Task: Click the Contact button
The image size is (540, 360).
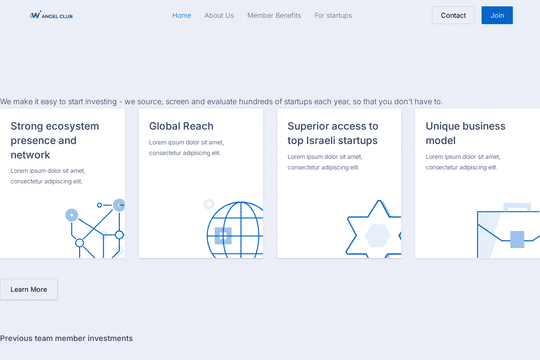Action: (x=453, y=15)
